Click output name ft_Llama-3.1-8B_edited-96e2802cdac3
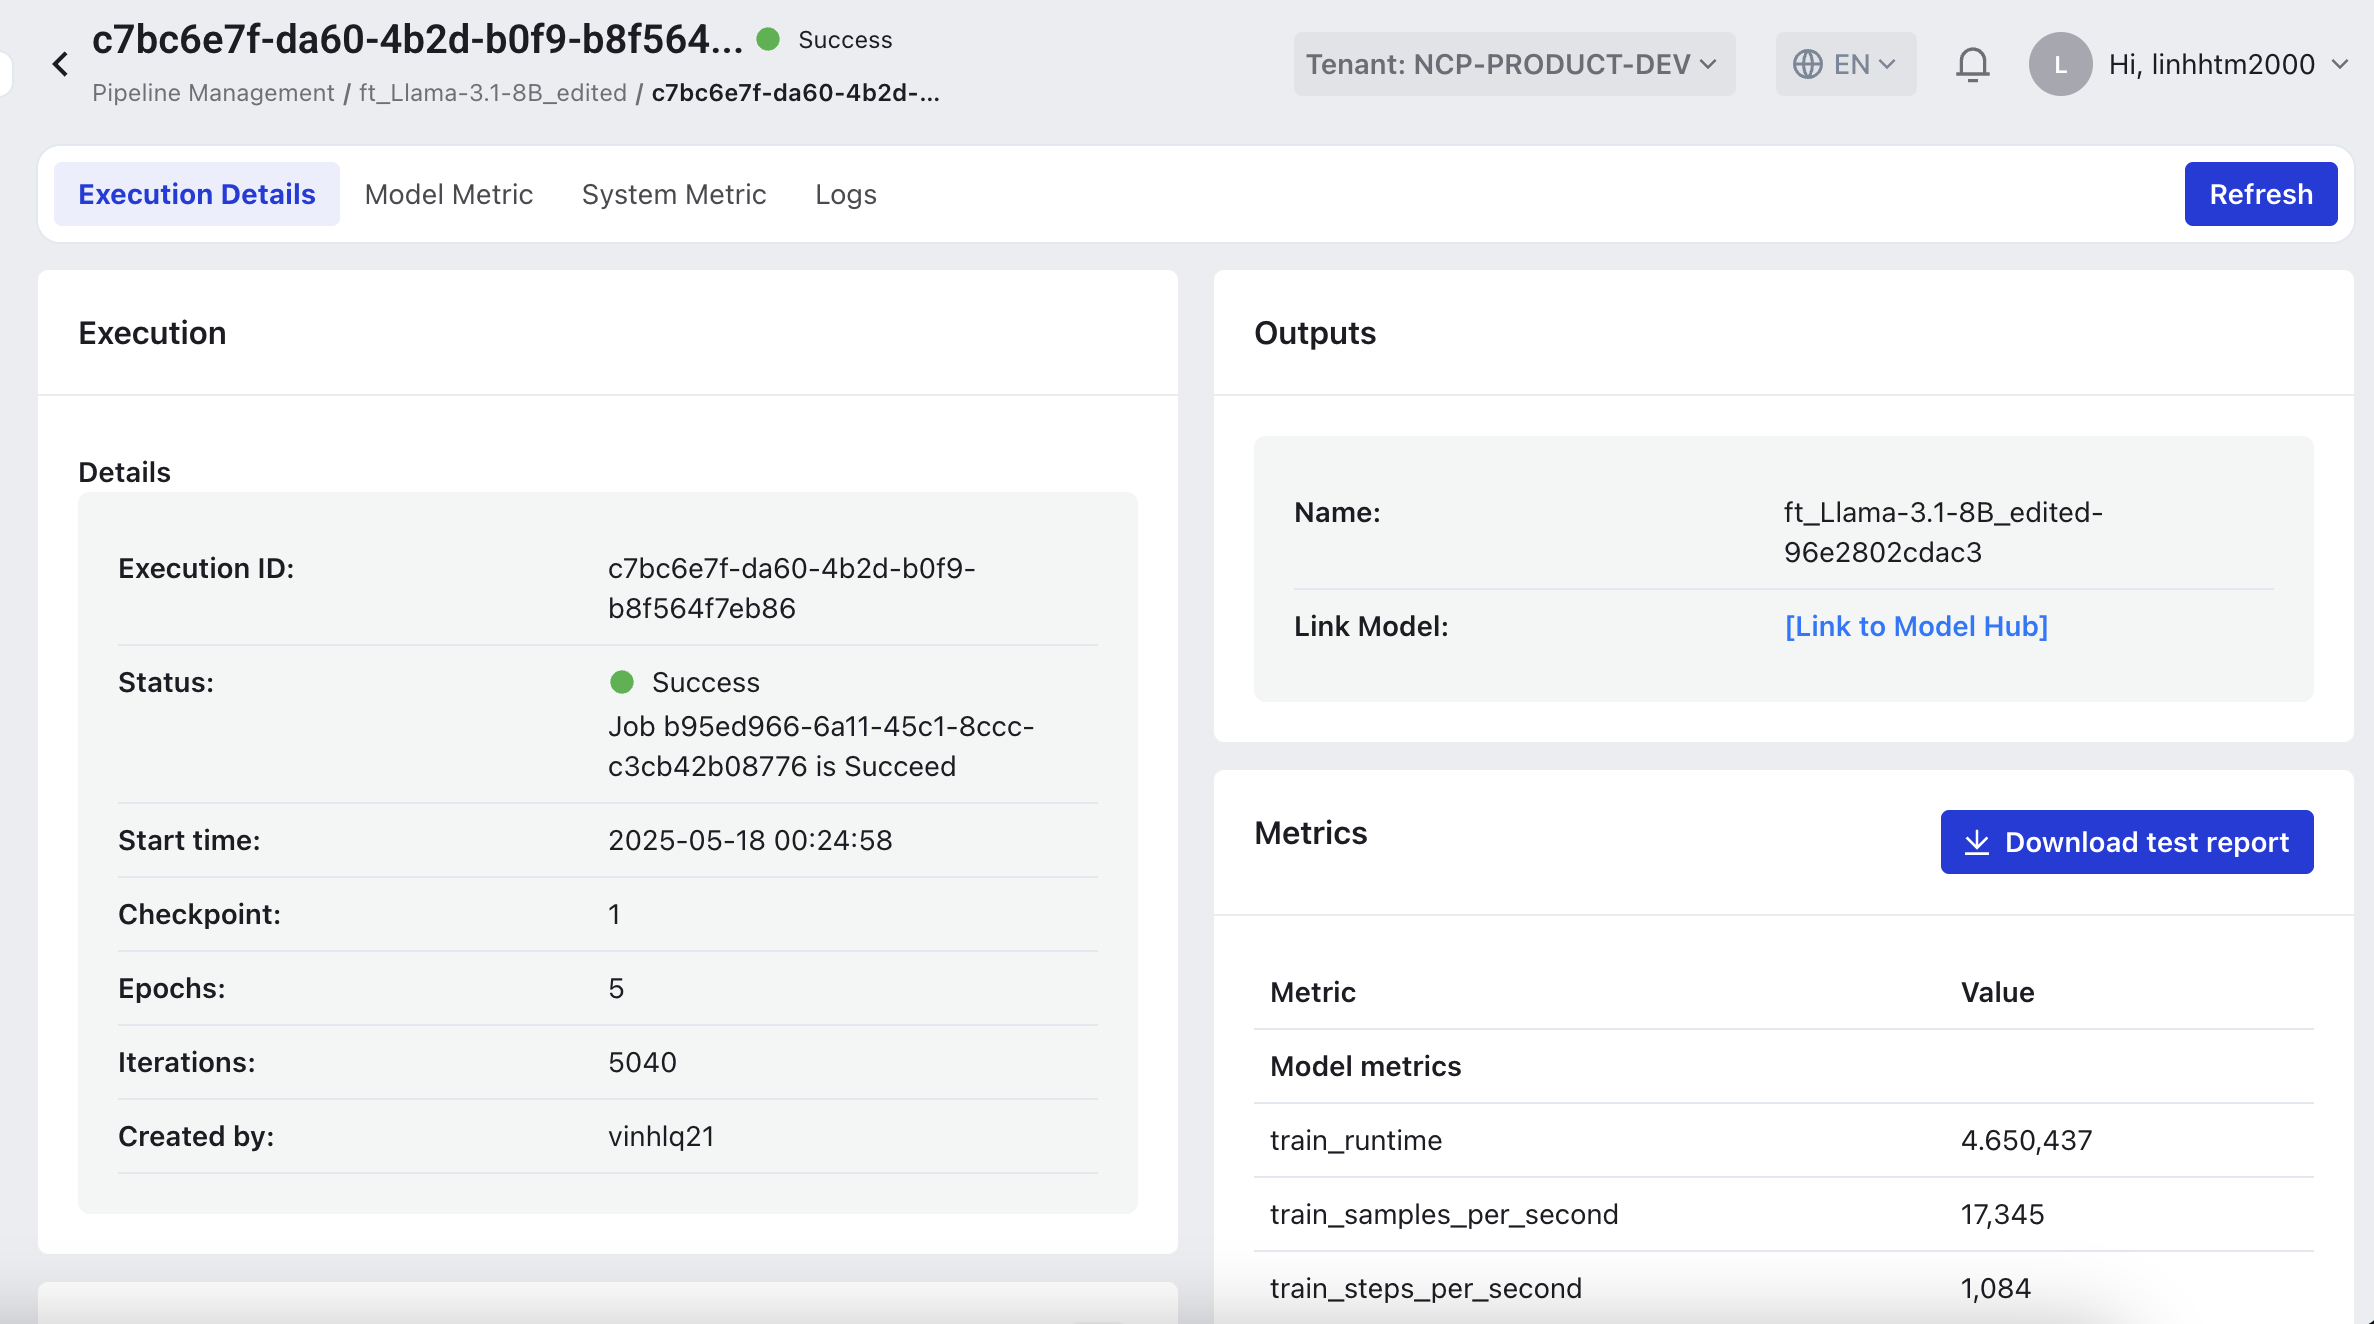The image size is (2374, 1324). point(1943,532)
